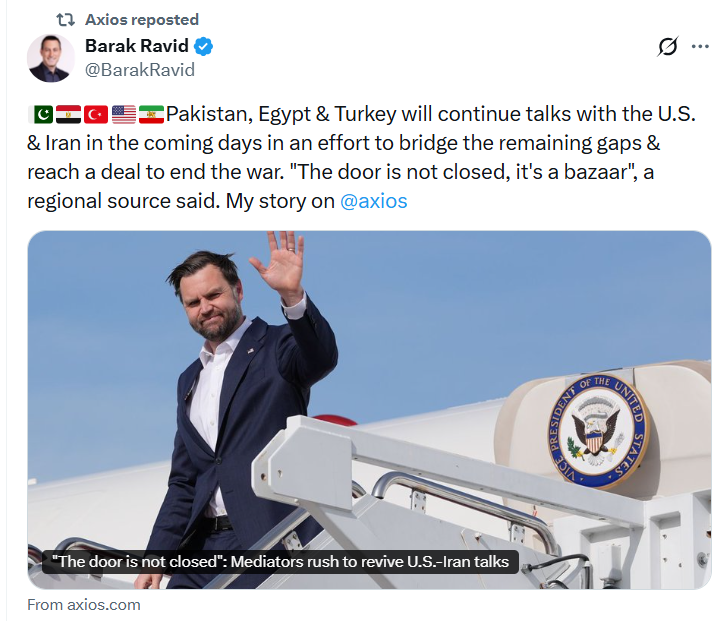The width and height of the screenshot is (725, 621).
Task: Open the "From axios.com" source link
Action: pyautogui.click(x=84, y=604)
